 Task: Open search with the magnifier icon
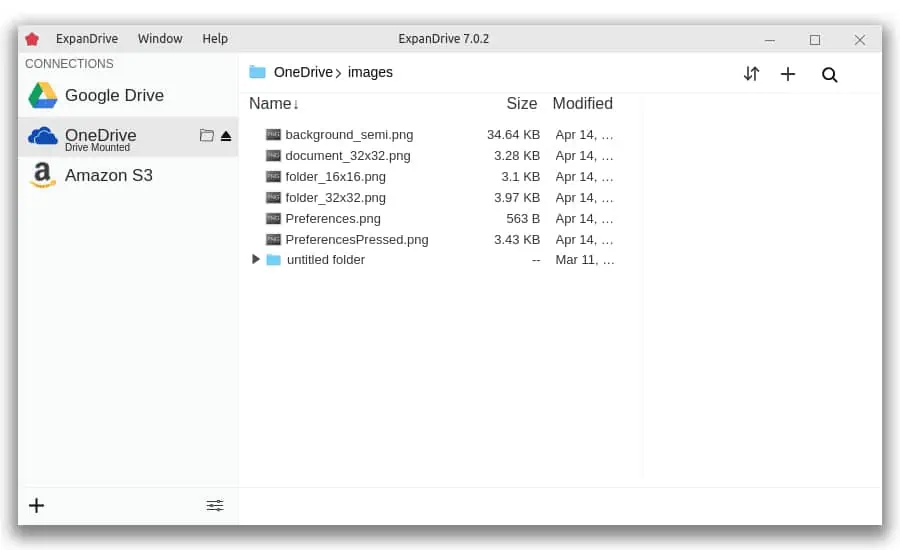[x=829, y=75]
